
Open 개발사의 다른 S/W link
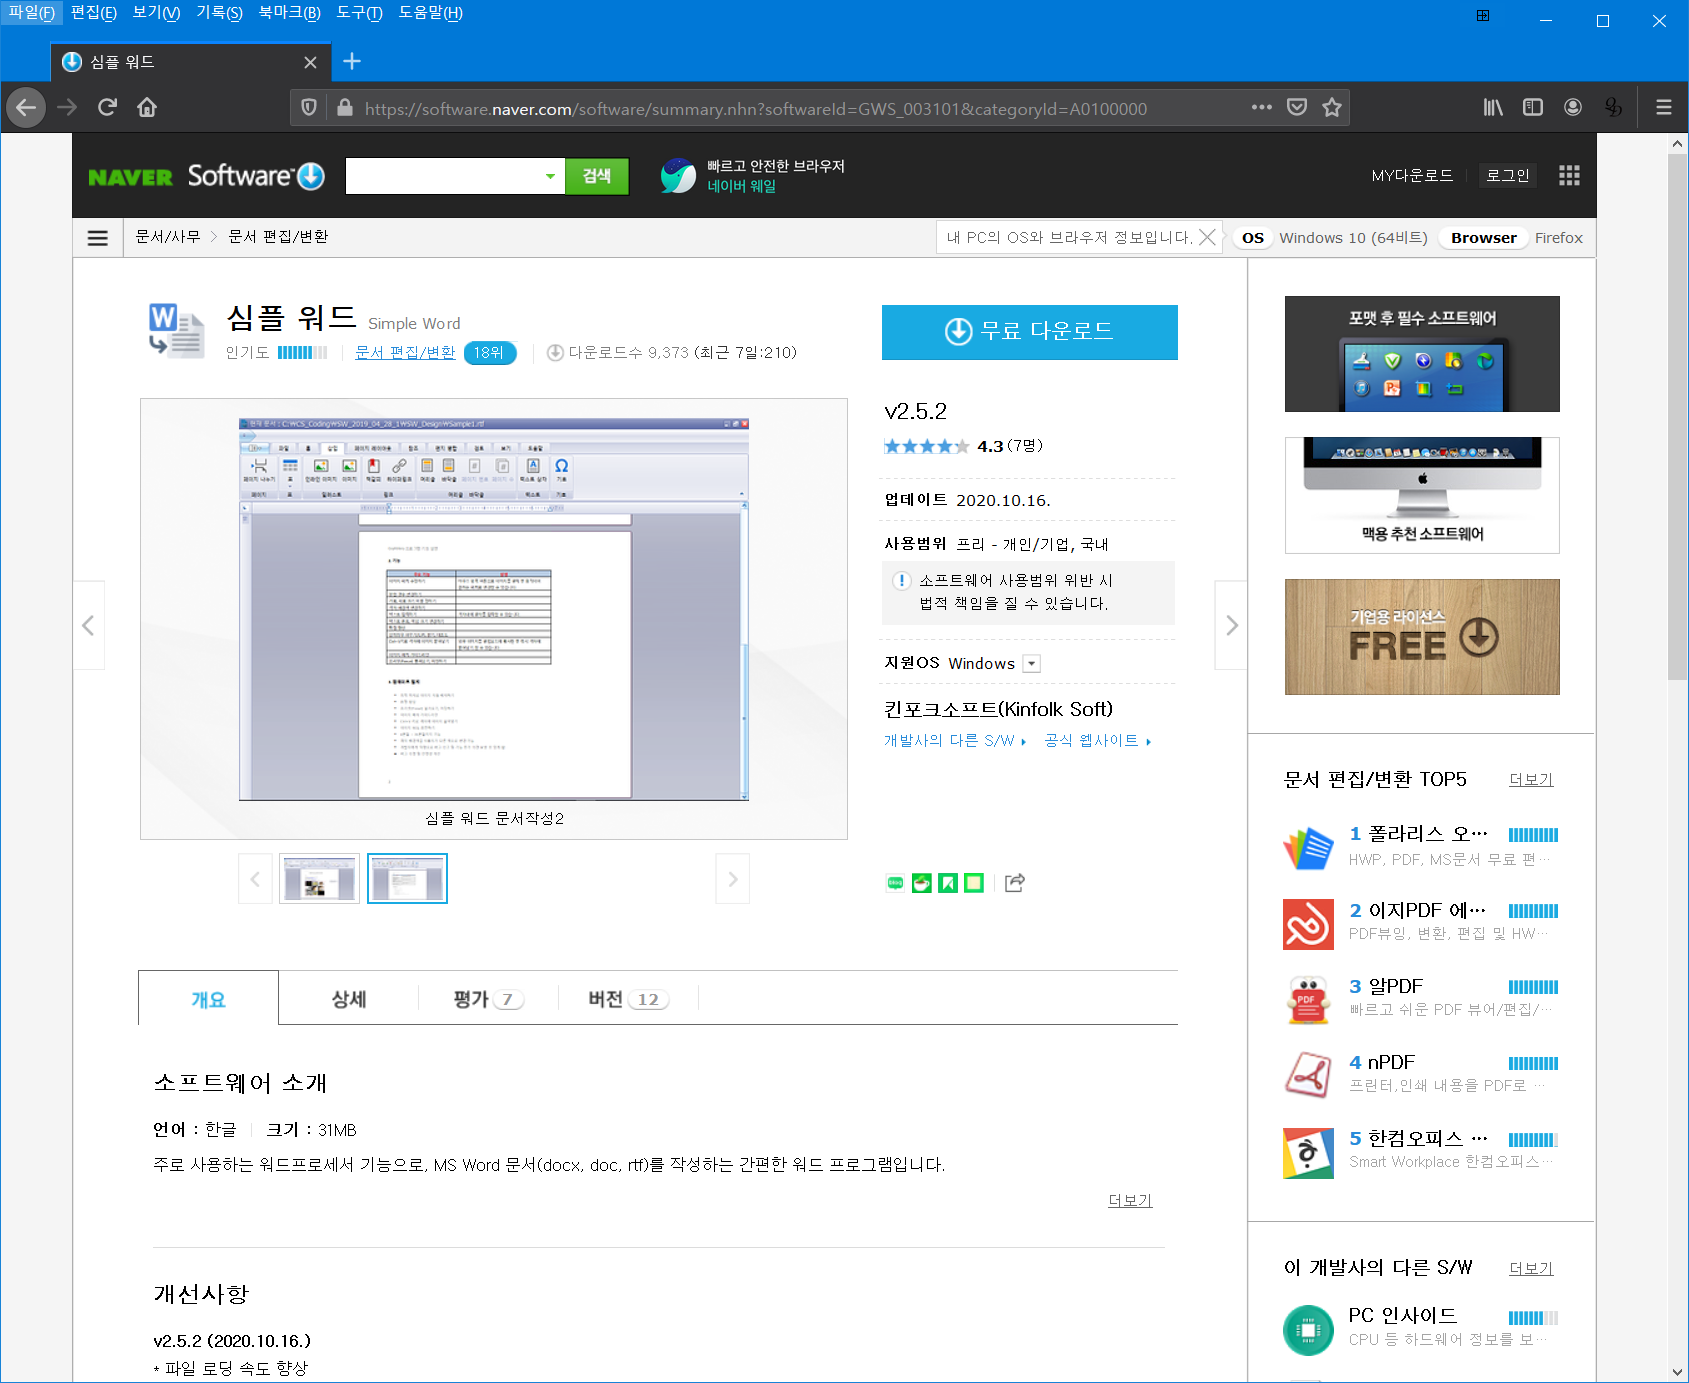pos(954,741)
